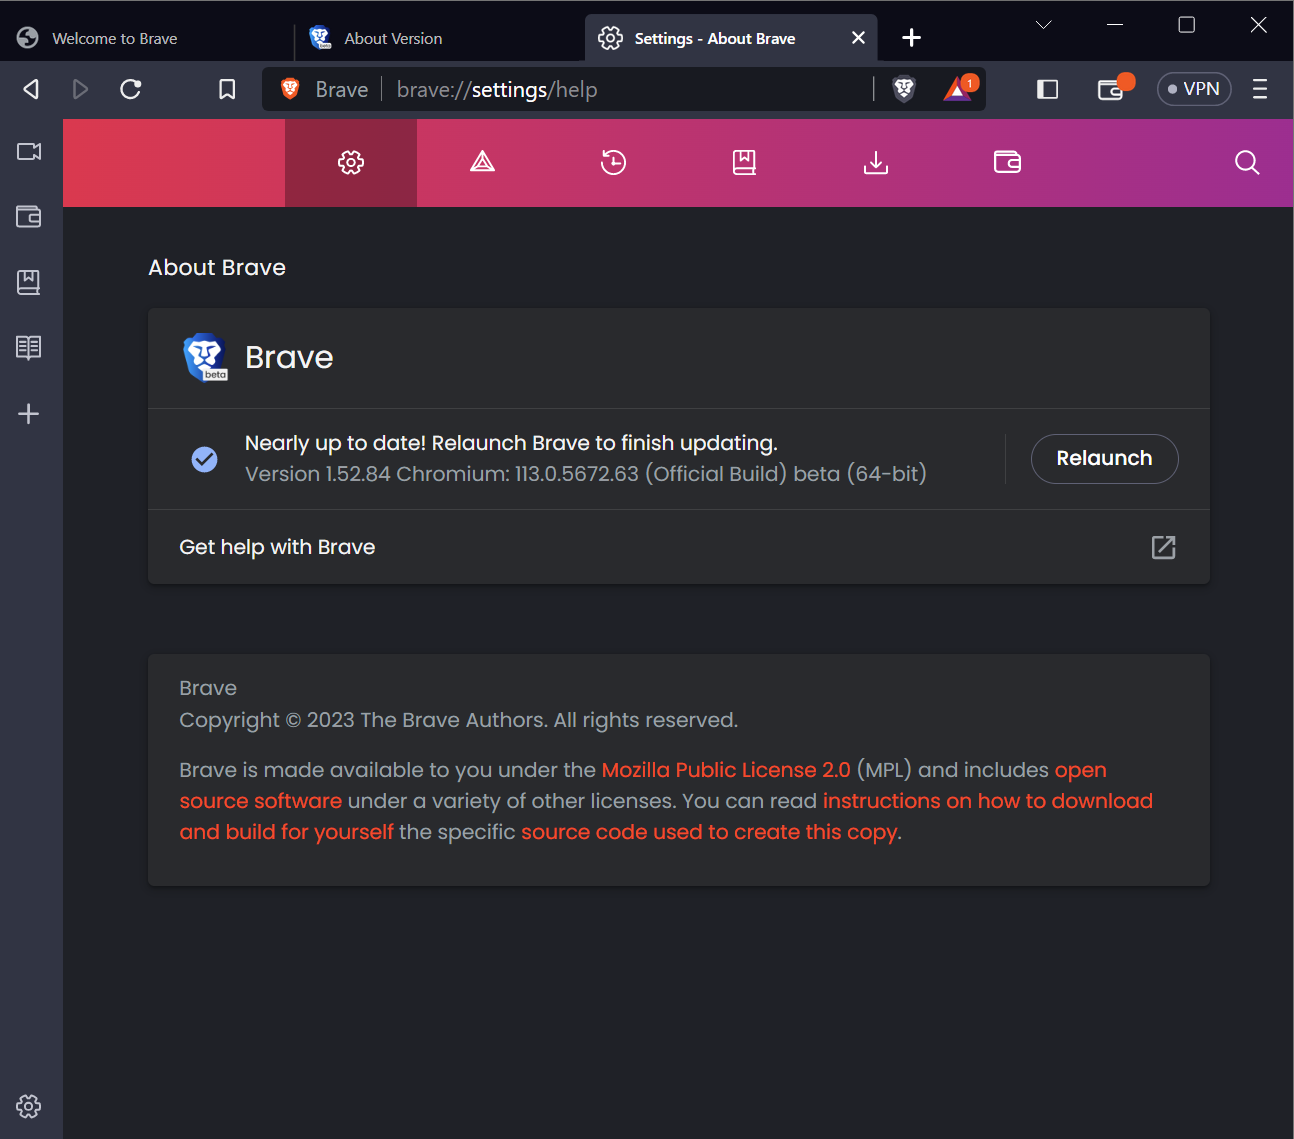Click the VPN button
Viewport: 1294px width, 1139px height.
coord(1194,89)
